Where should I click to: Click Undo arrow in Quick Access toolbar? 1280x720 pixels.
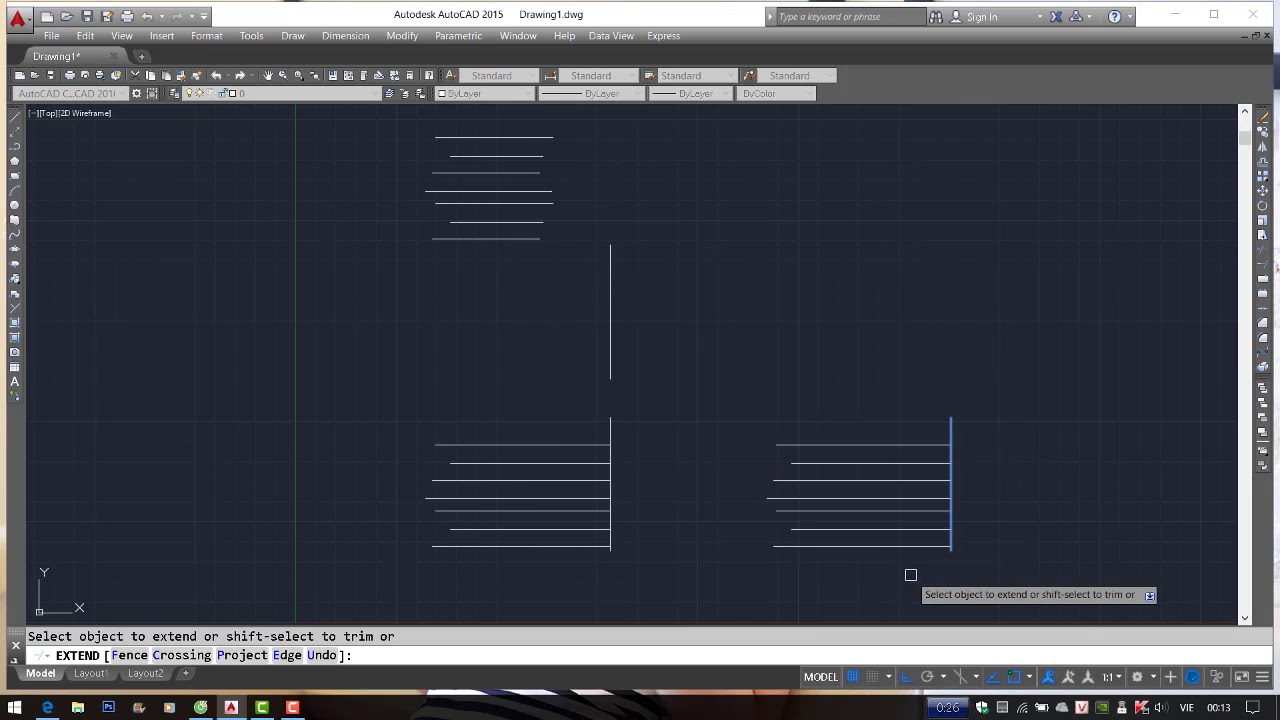pyautogui.click(x=147, y=16)
